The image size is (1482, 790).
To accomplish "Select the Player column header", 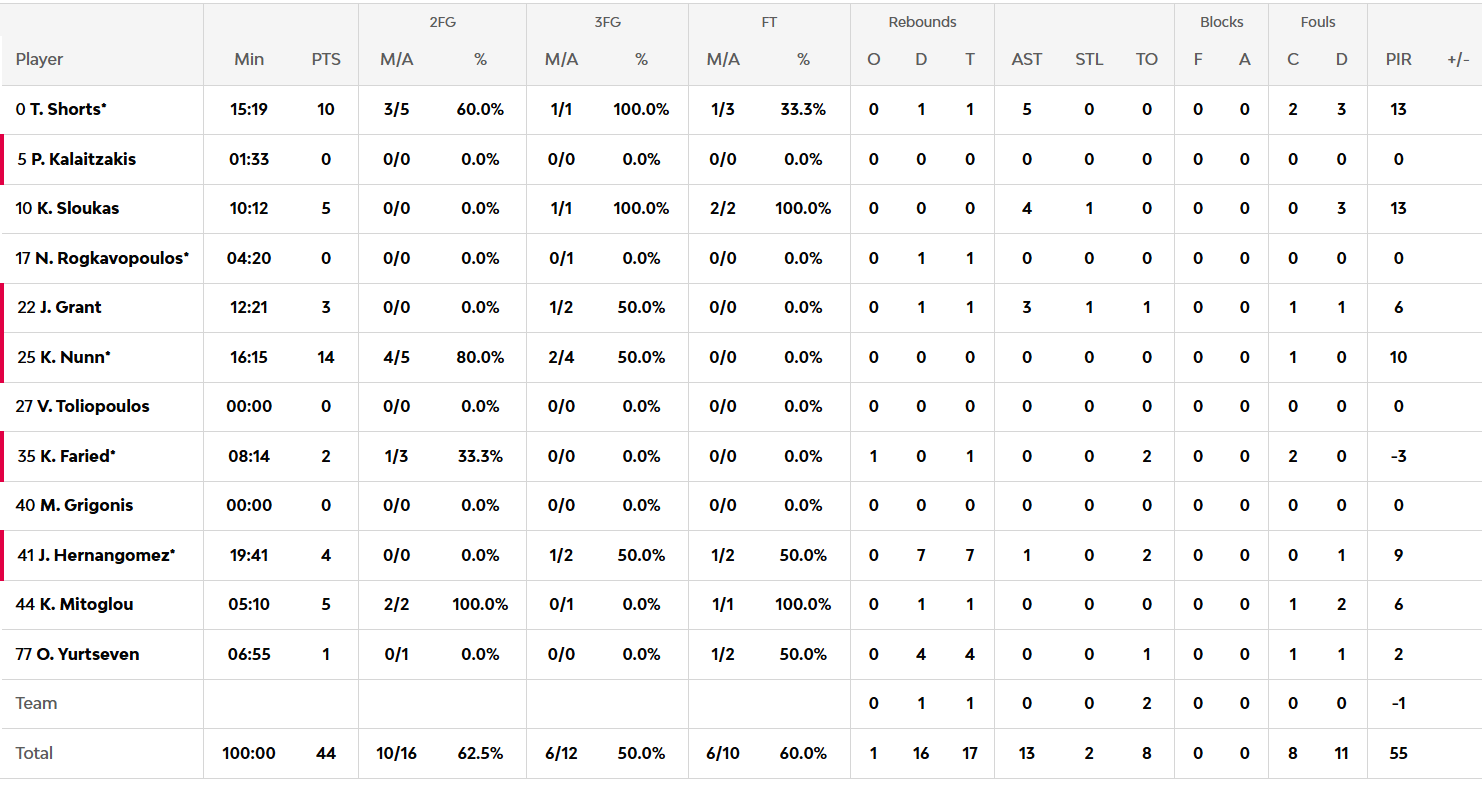I will point(39,59).
